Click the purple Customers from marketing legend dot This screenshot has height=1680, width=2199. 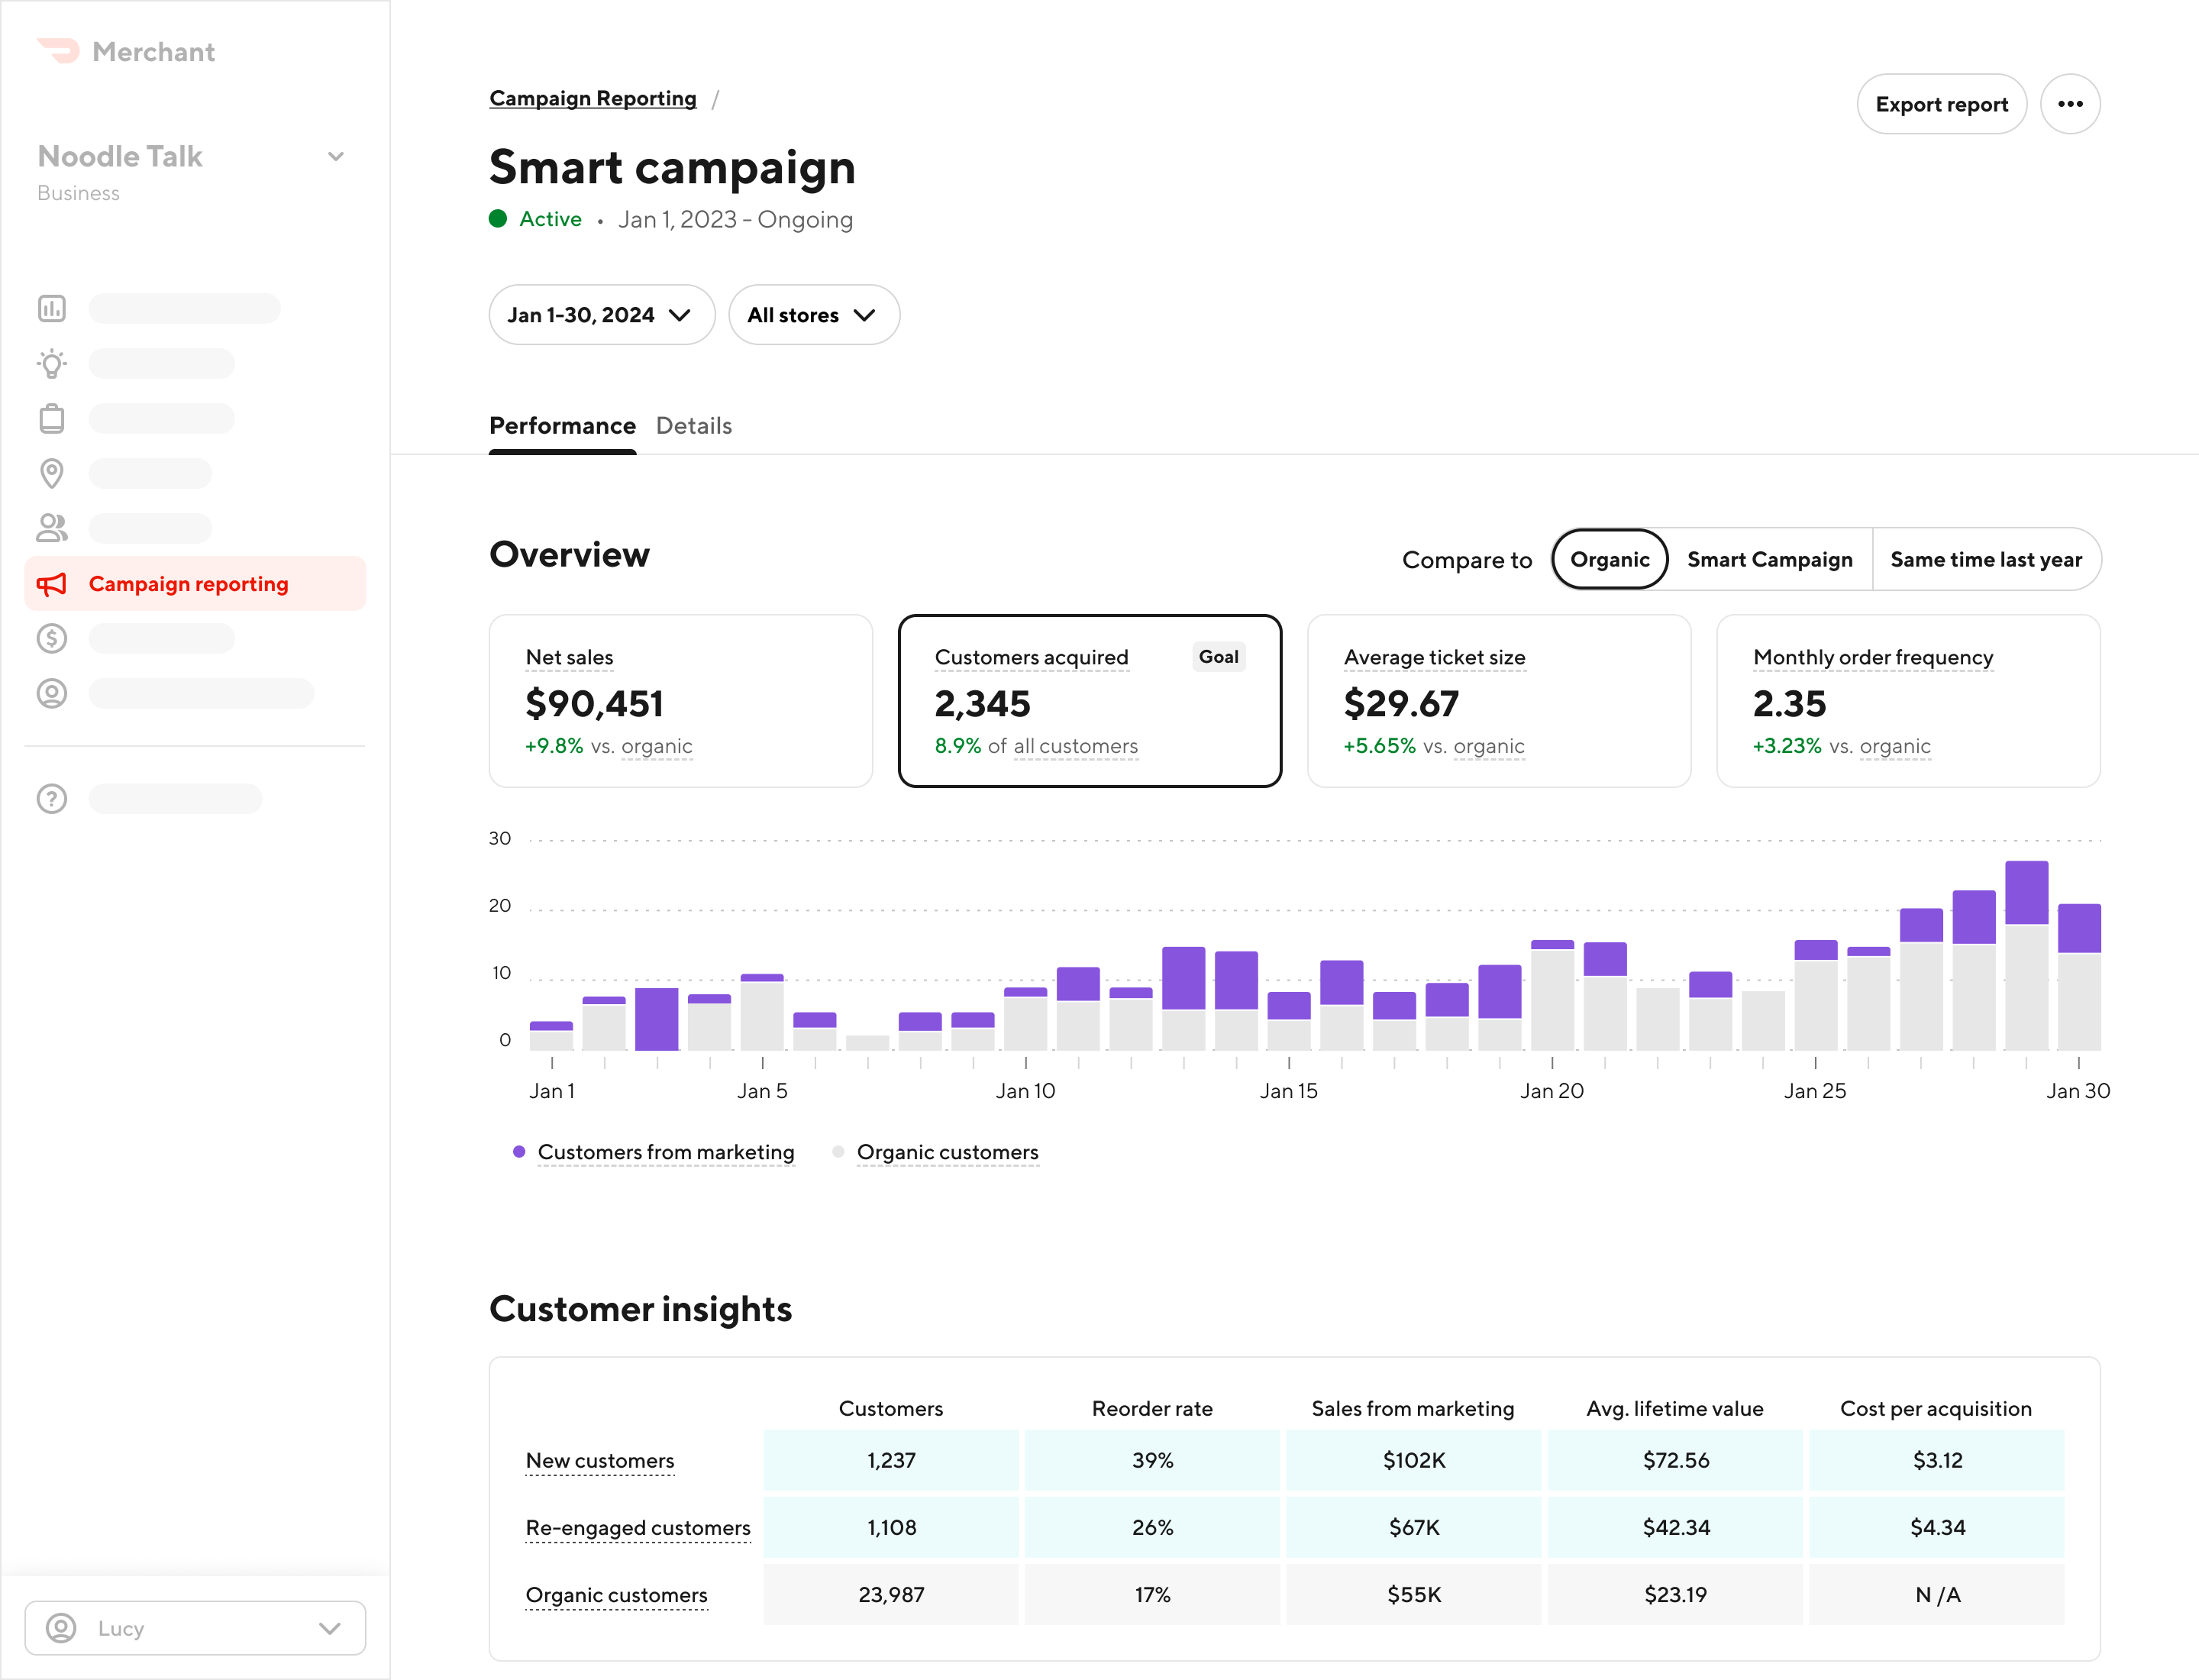[519, 1152]
